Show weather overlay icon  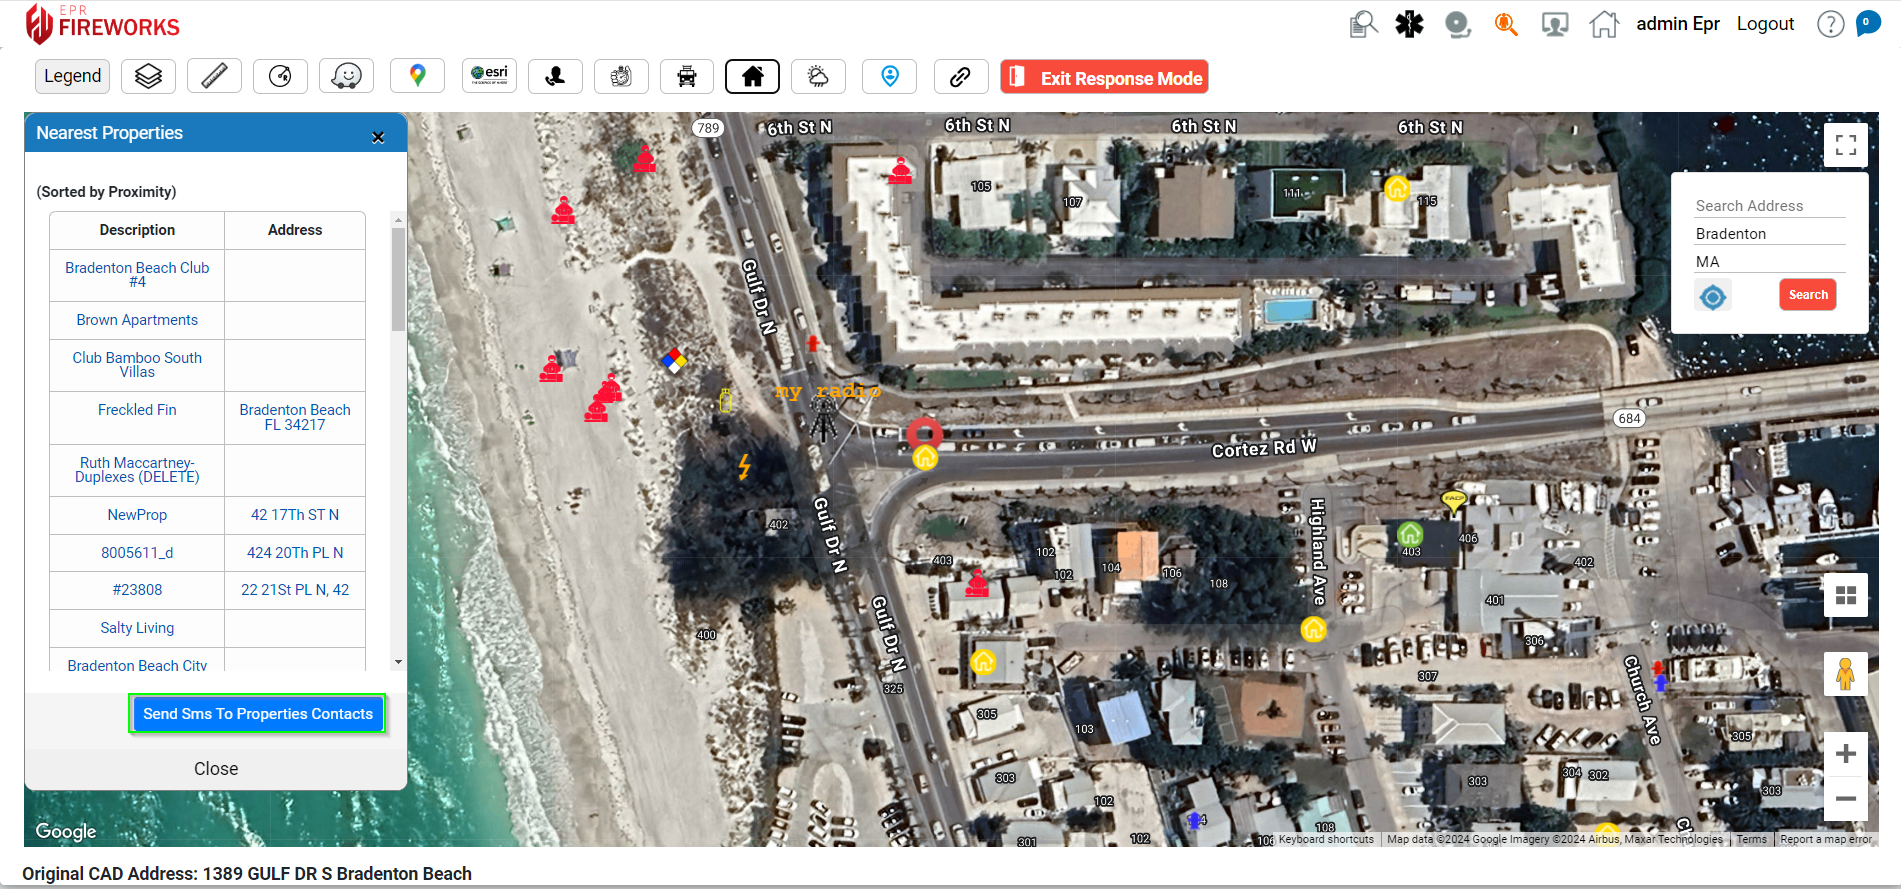coord(818,76)
